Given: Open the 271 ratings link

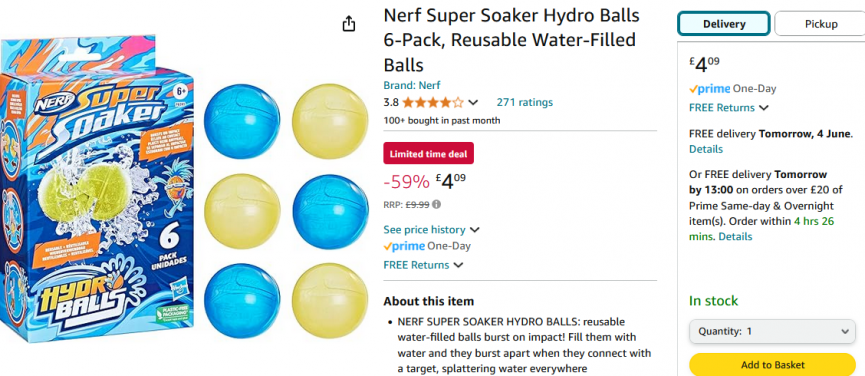Looking at the screenshot, I should [525, 102].
